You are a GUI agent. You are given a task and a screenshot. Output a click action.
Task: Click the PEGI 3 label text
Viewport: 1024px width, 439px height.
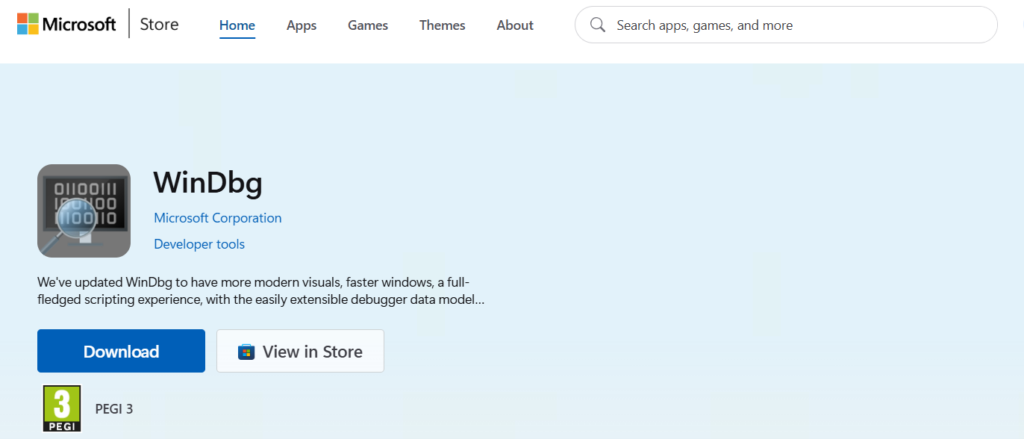pyautogui.click(x=114, y=409)
